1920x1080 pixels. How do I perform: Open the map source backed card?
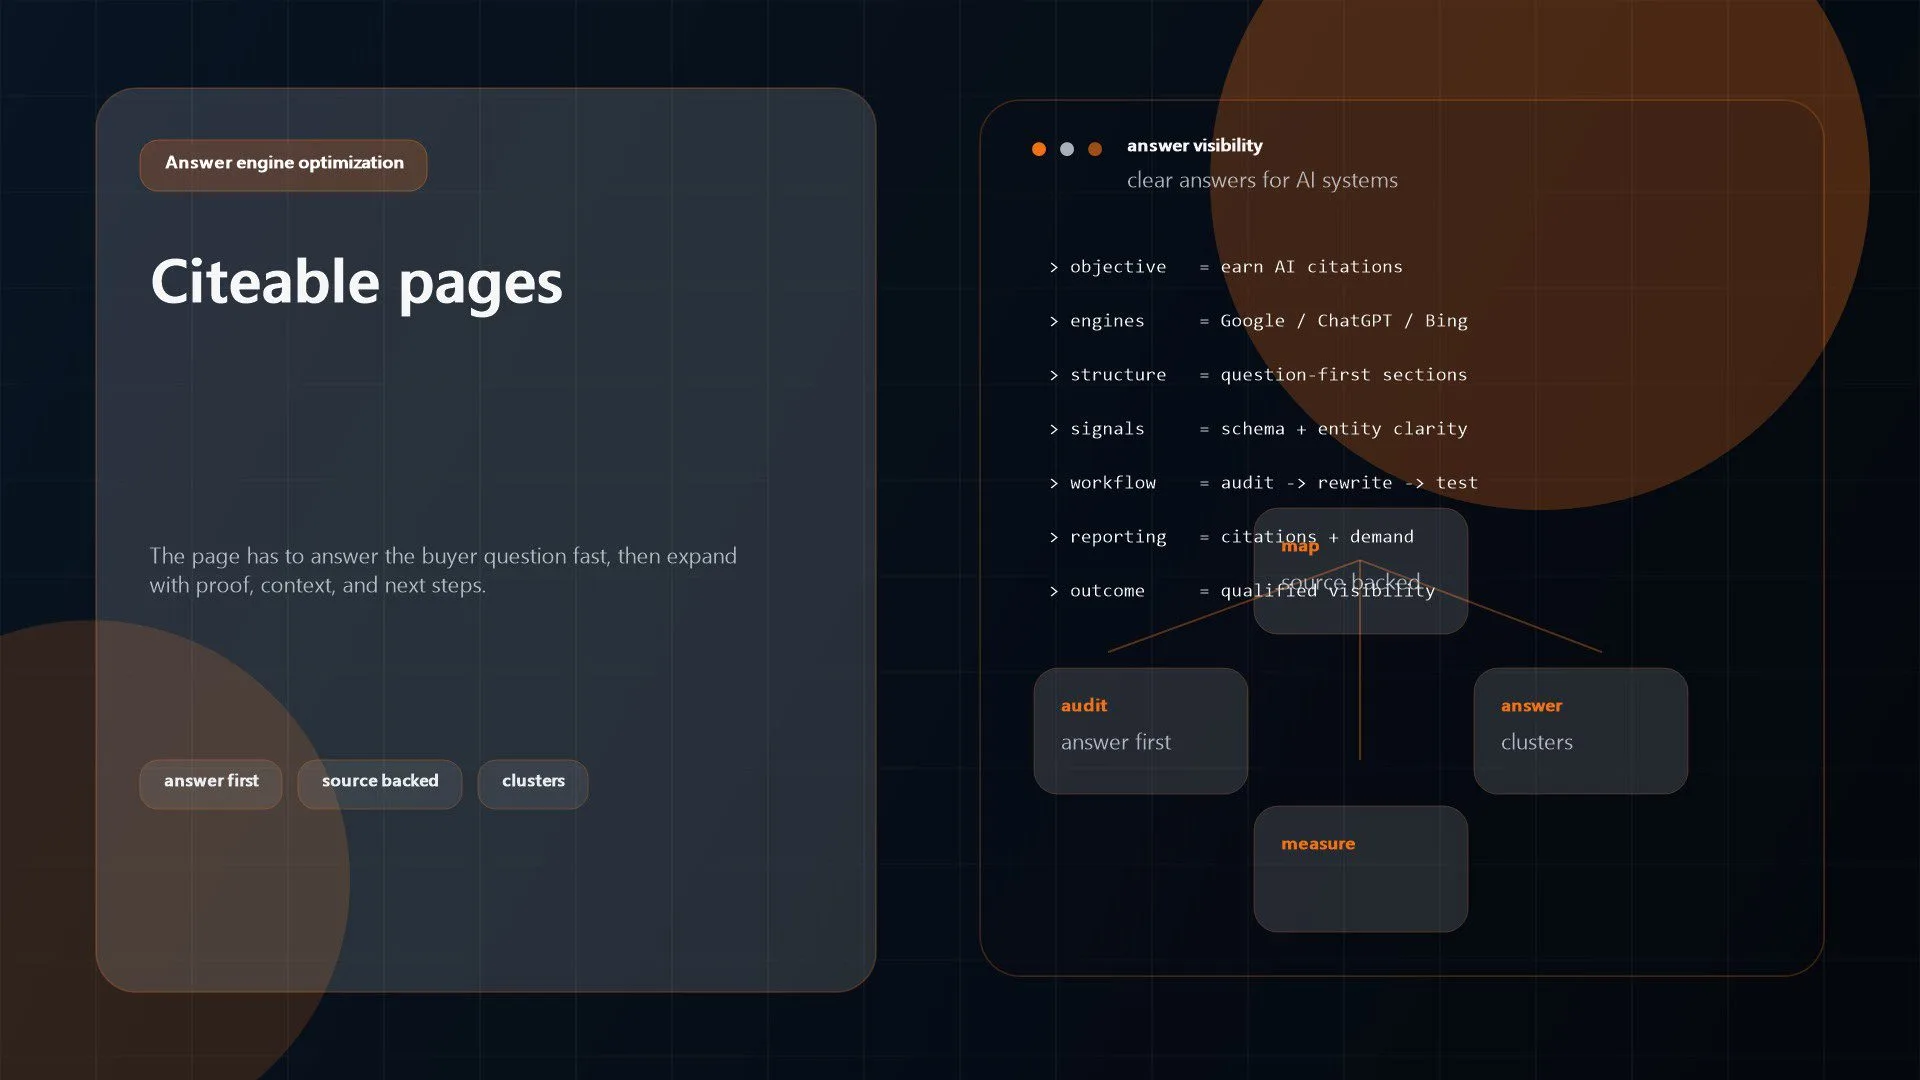pos(1361,571)
